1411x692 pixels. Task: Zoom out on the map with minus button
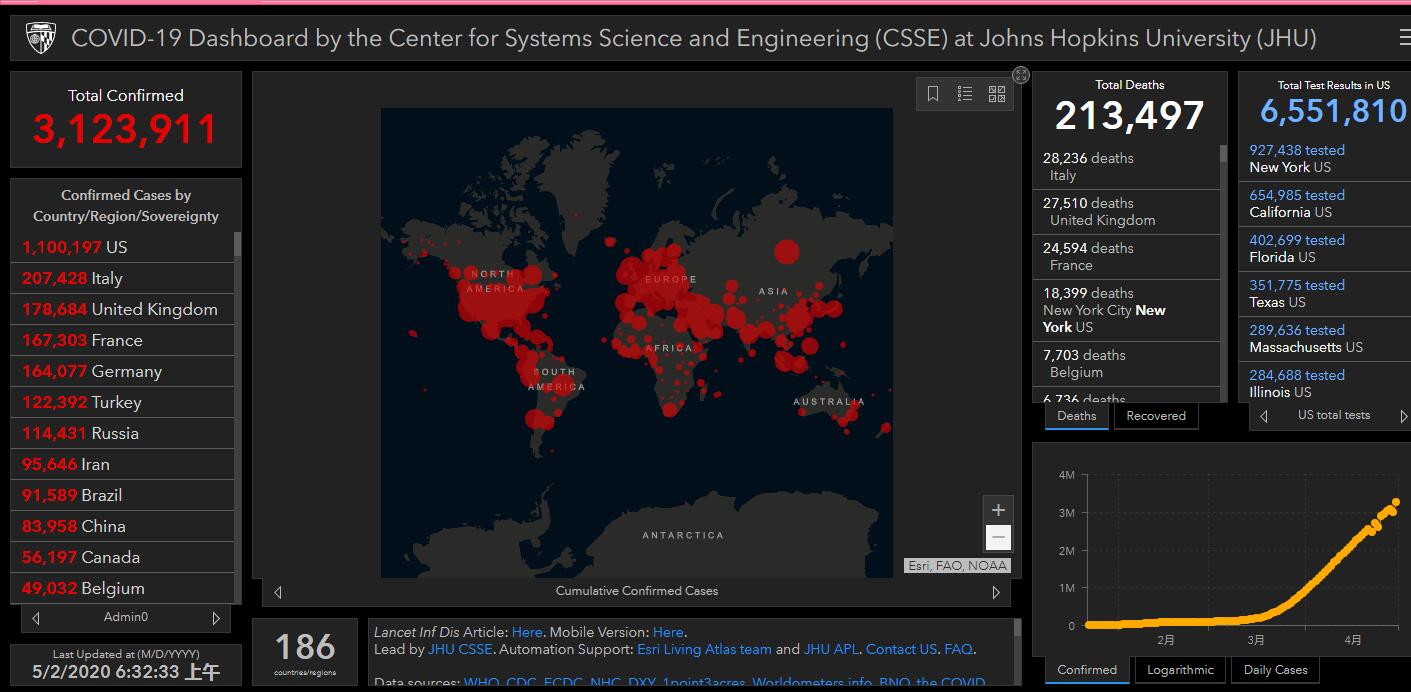pos(997,537)
